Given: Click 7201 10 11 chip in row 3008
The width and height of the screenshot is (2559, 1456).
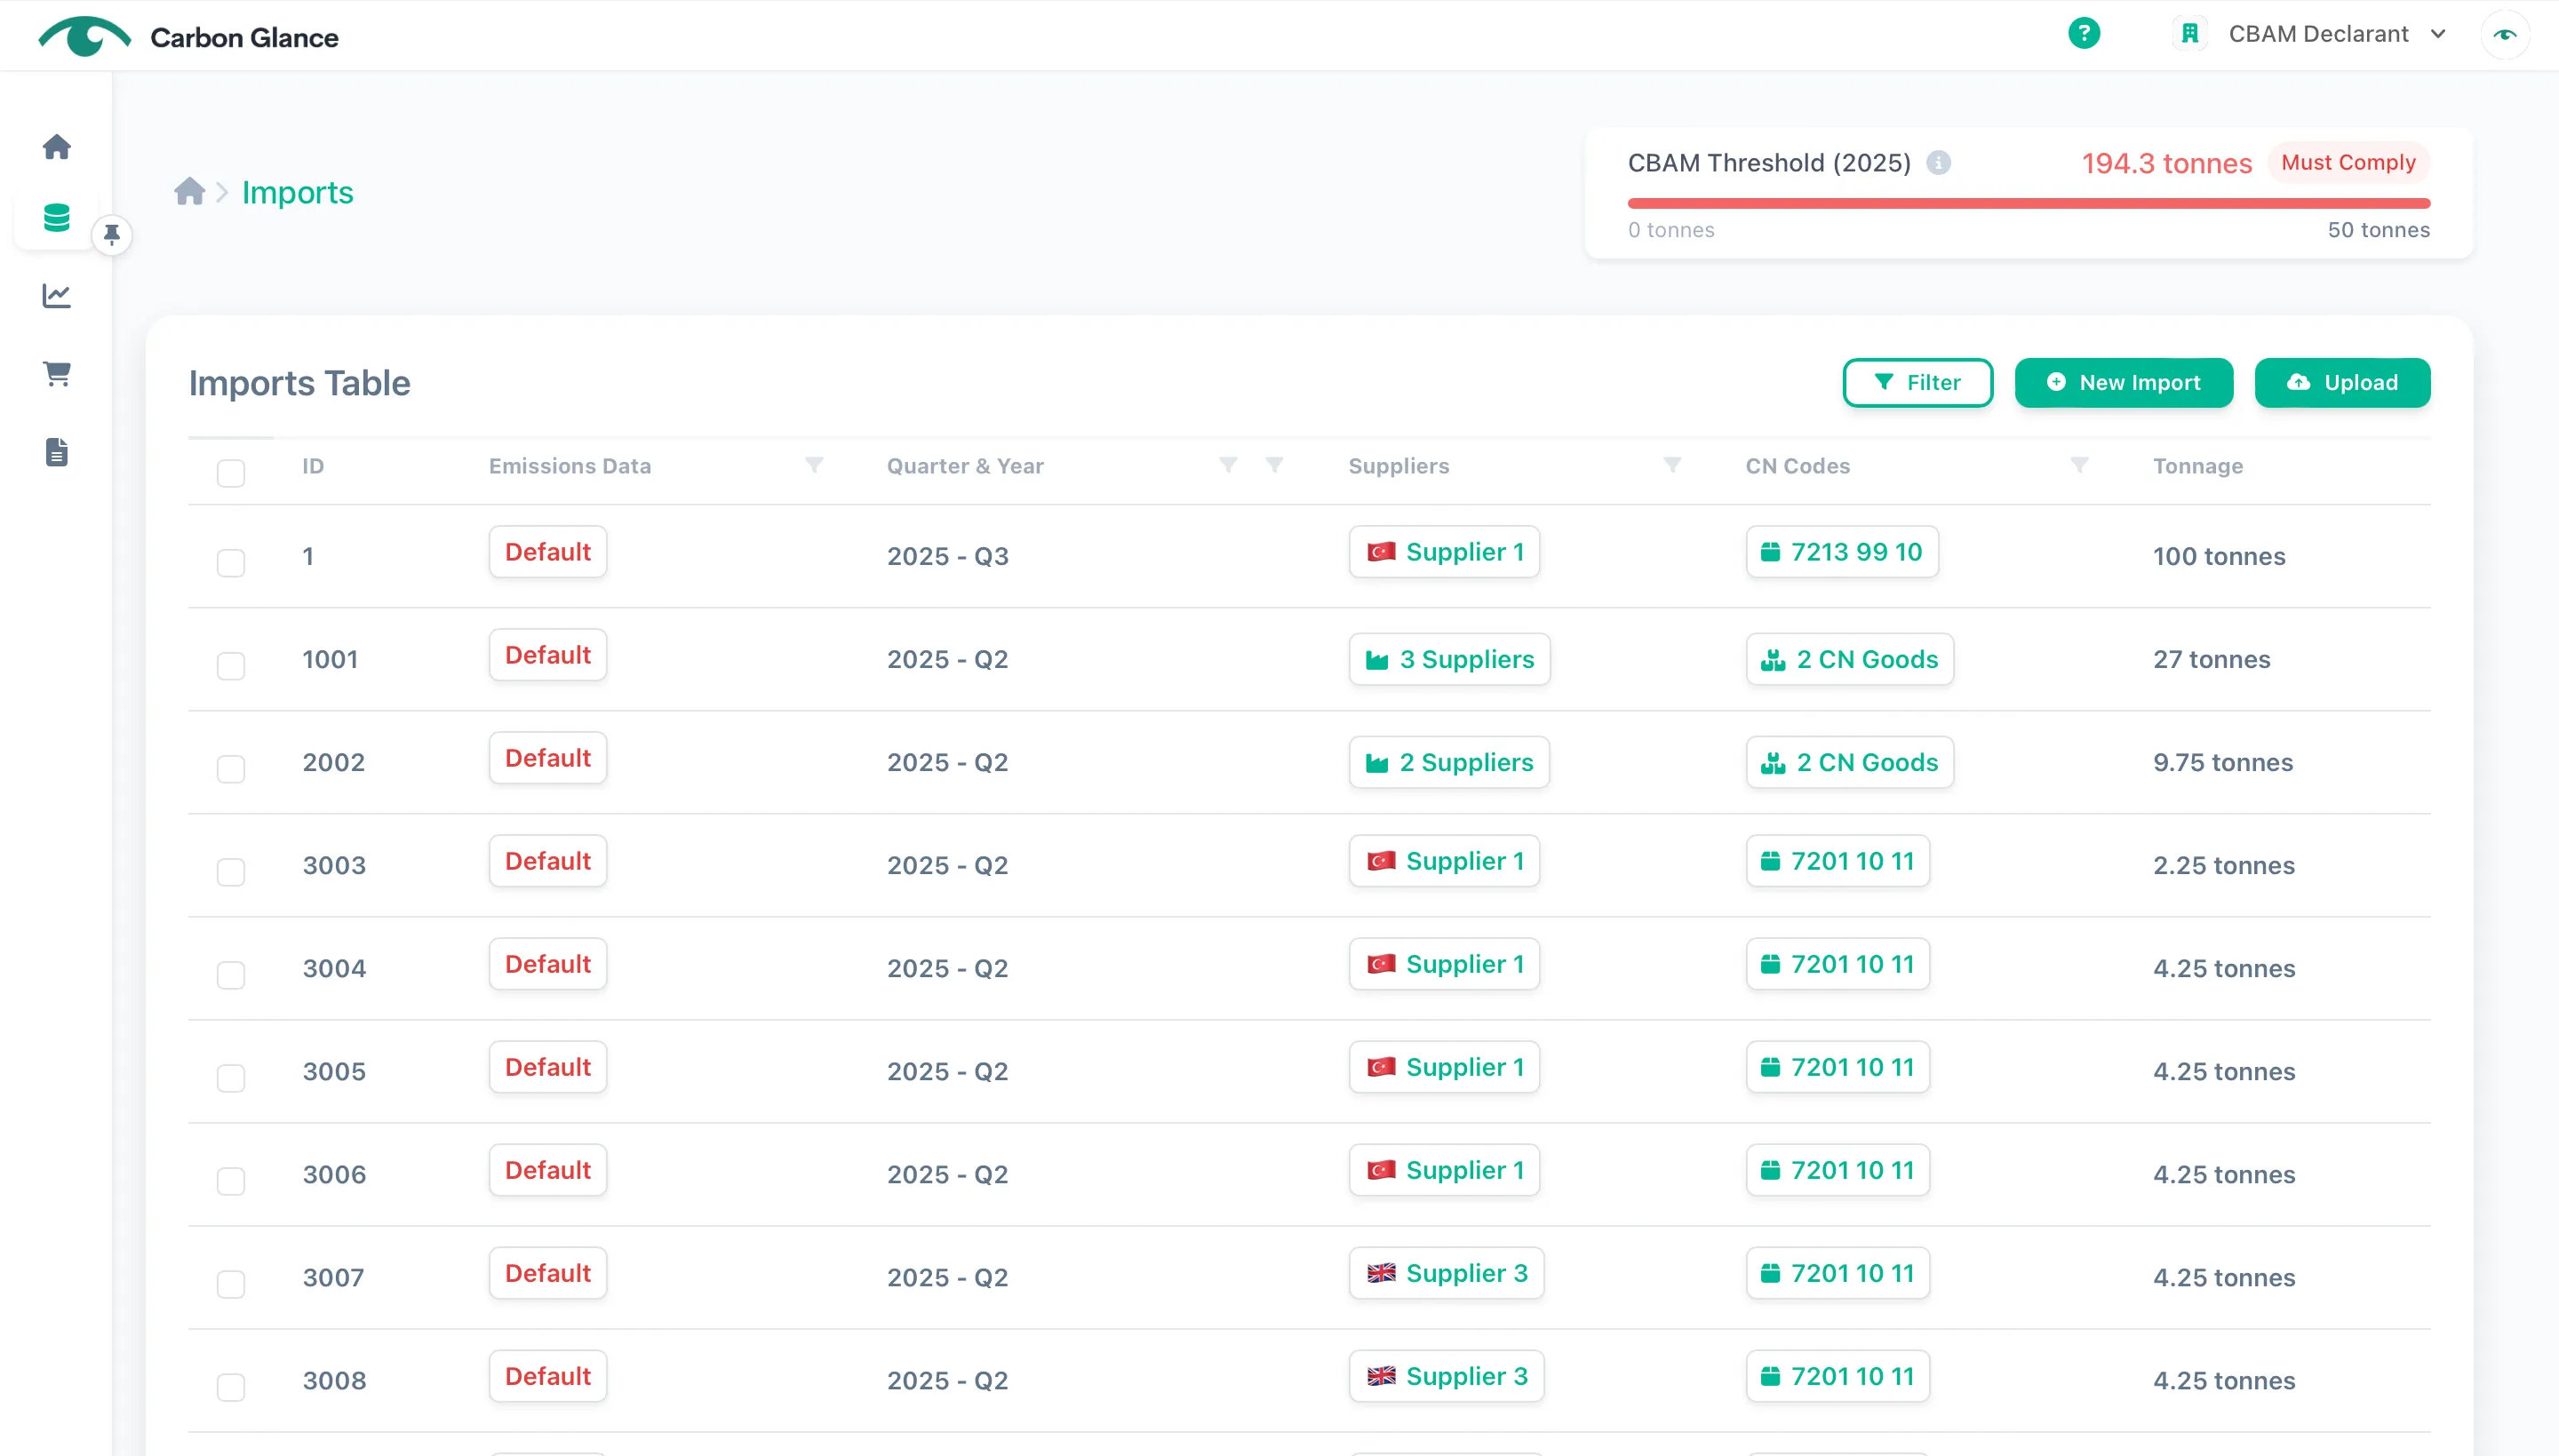Looking at the screenshot, I should click(x=1838, y=1376).
